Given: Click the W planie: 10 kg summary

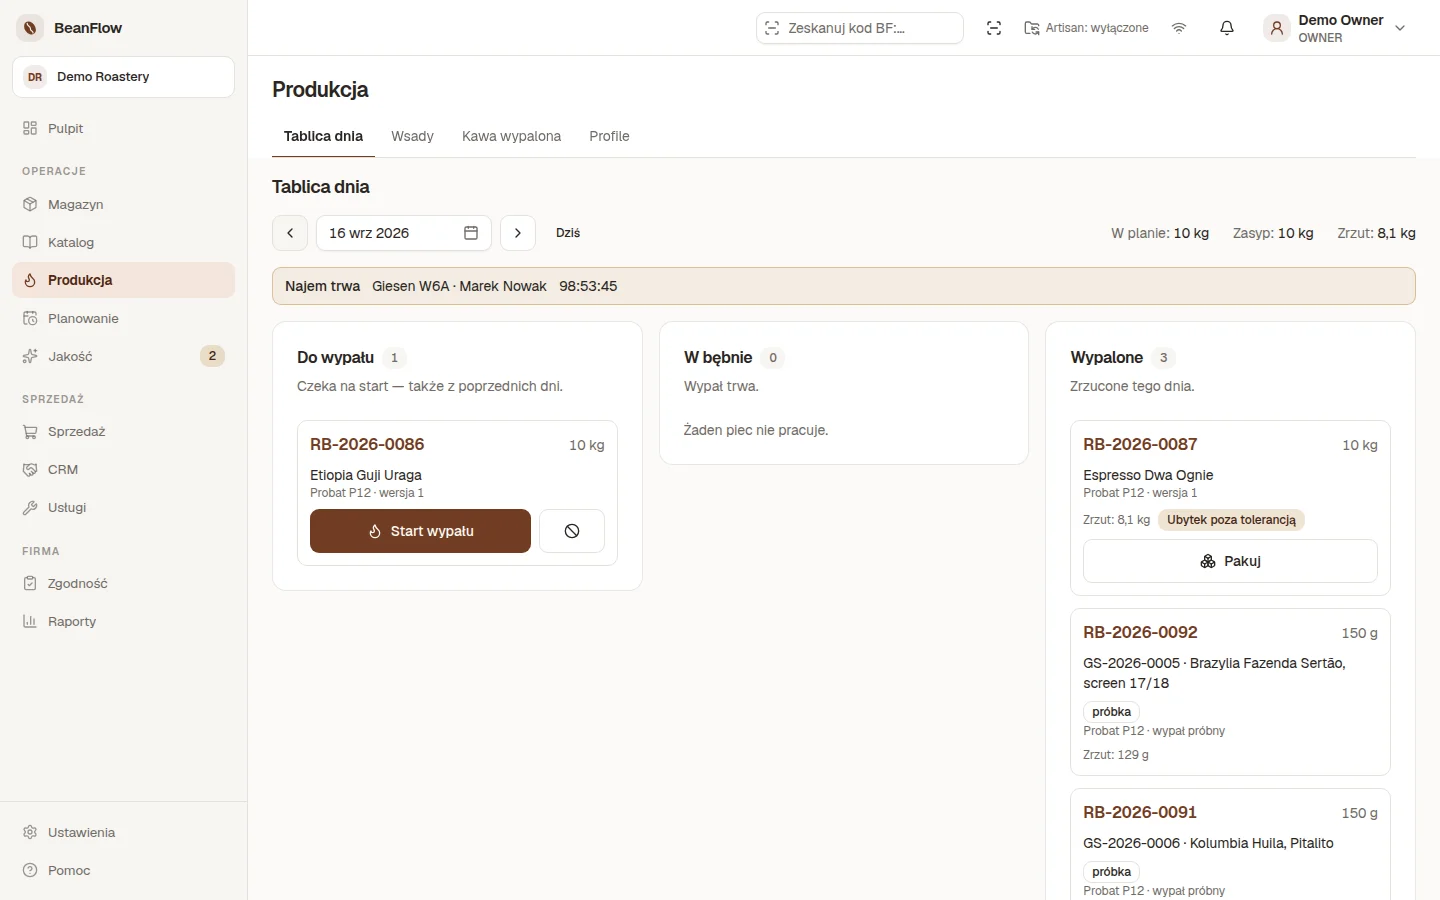Looking at the screenshot, I should [1160, 233].
